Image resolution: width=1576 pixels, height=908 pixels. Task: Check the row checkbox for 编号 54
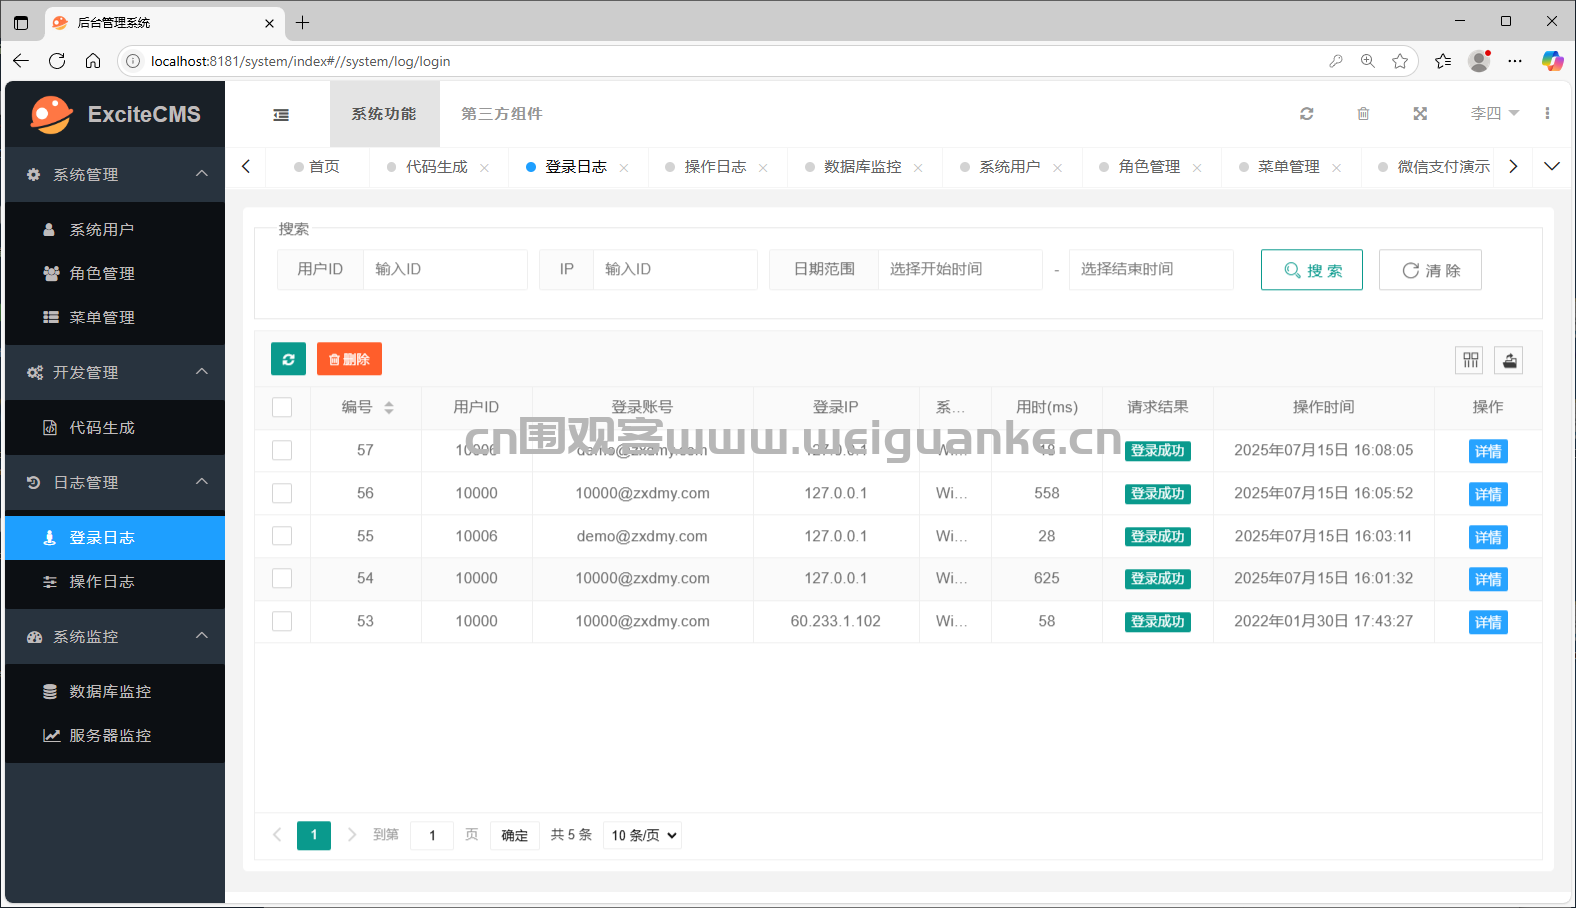pos(282,578)
